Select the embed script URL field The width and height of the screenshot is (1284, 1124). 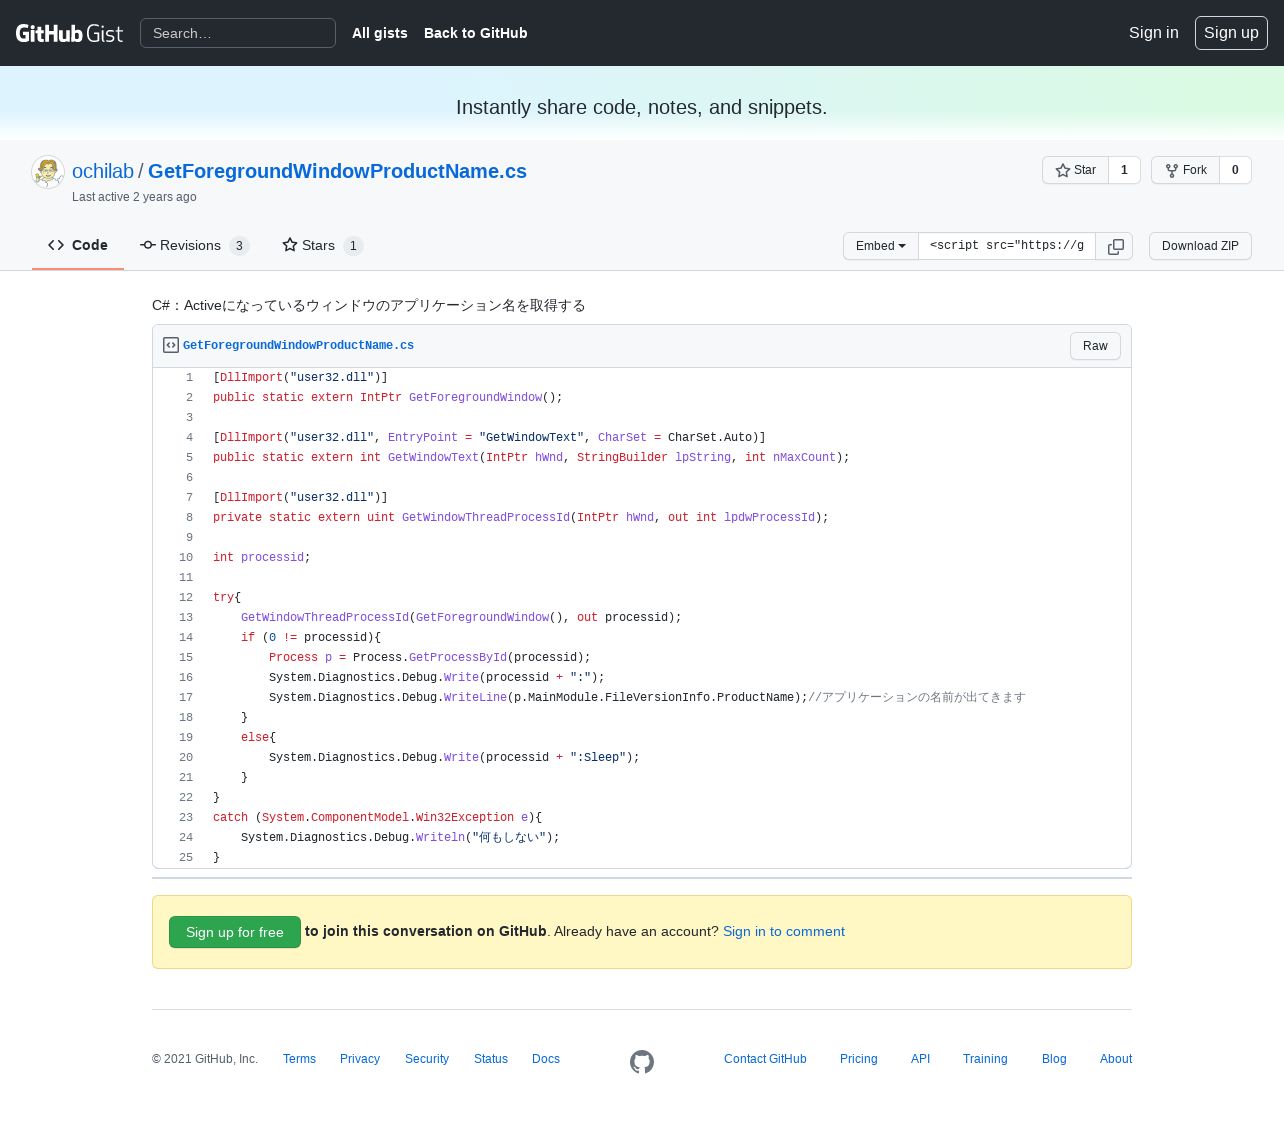(x=1007, y=246)
